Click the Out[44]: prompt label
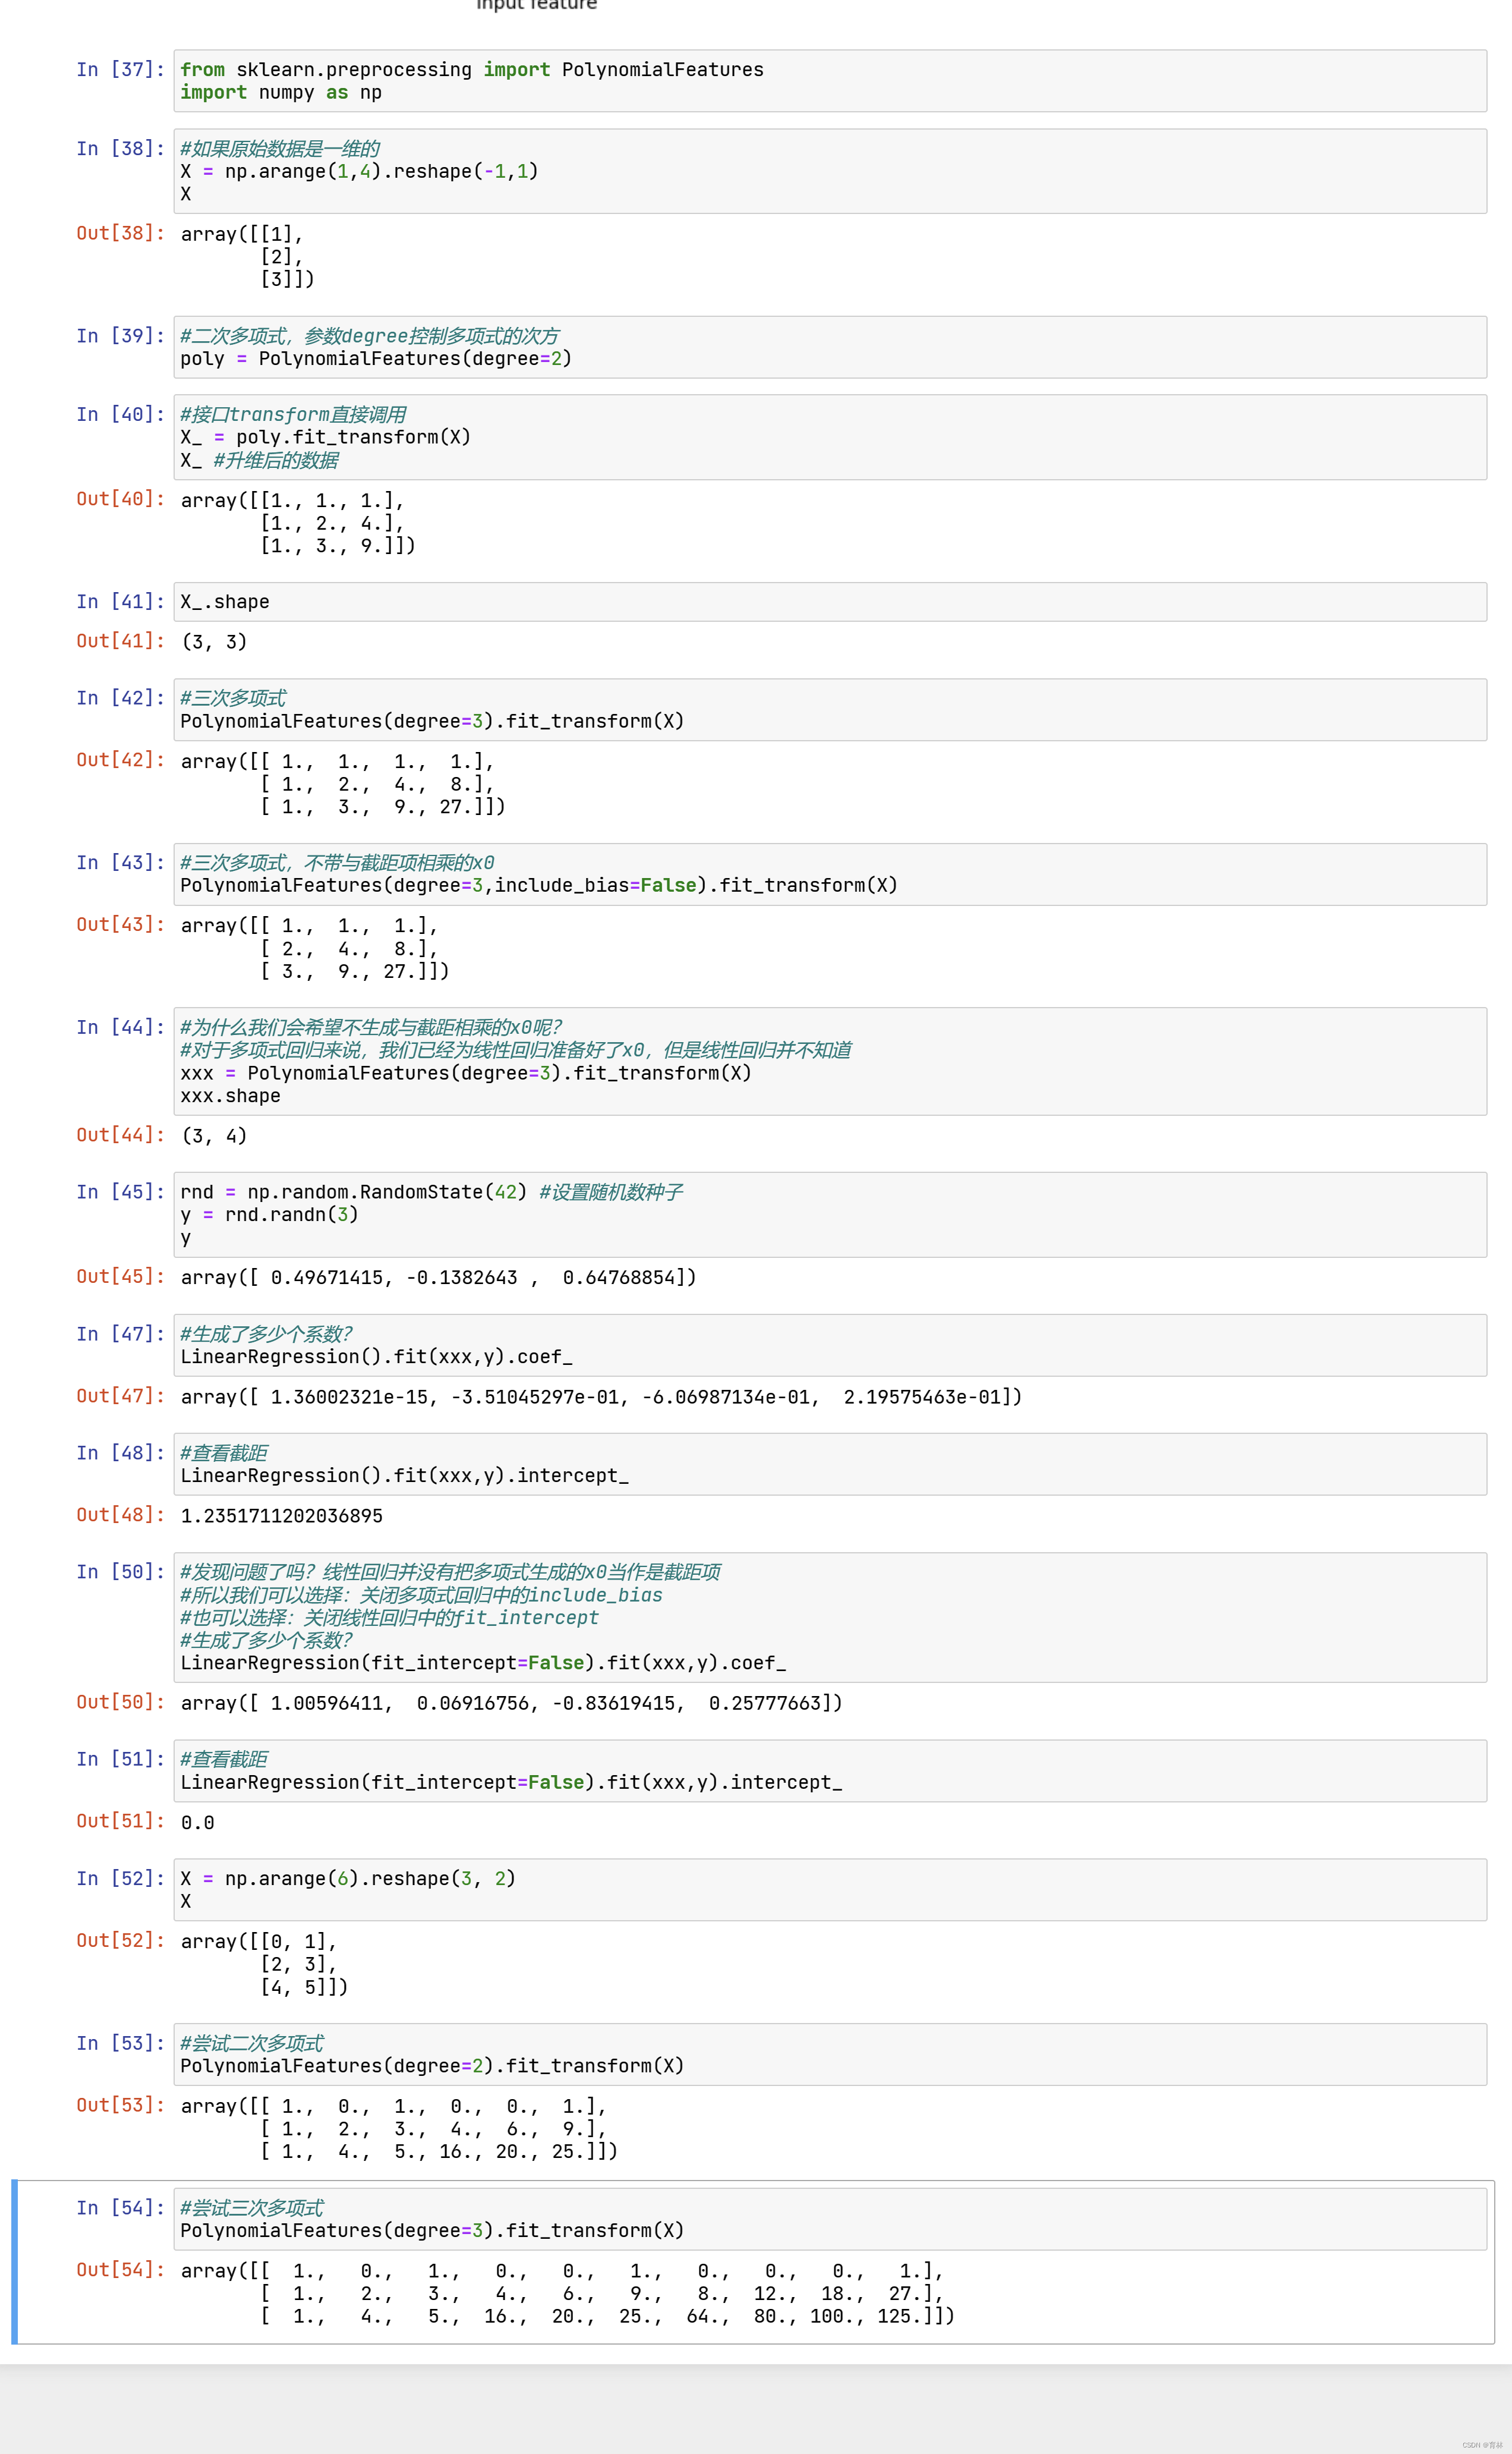 pos(120,1134)
